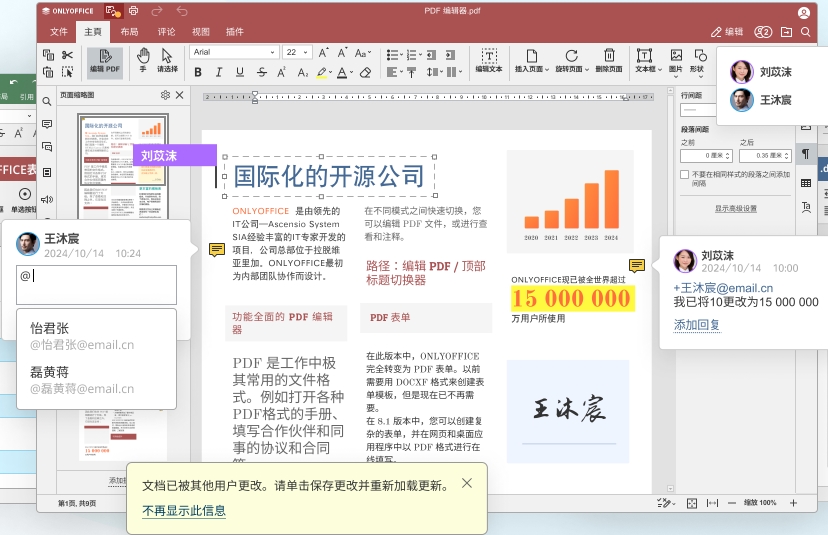Image resolution: width=828 pixels, height=535 pixels.
Task: Toggle italic formatting
Action: (x=219, y=72)
